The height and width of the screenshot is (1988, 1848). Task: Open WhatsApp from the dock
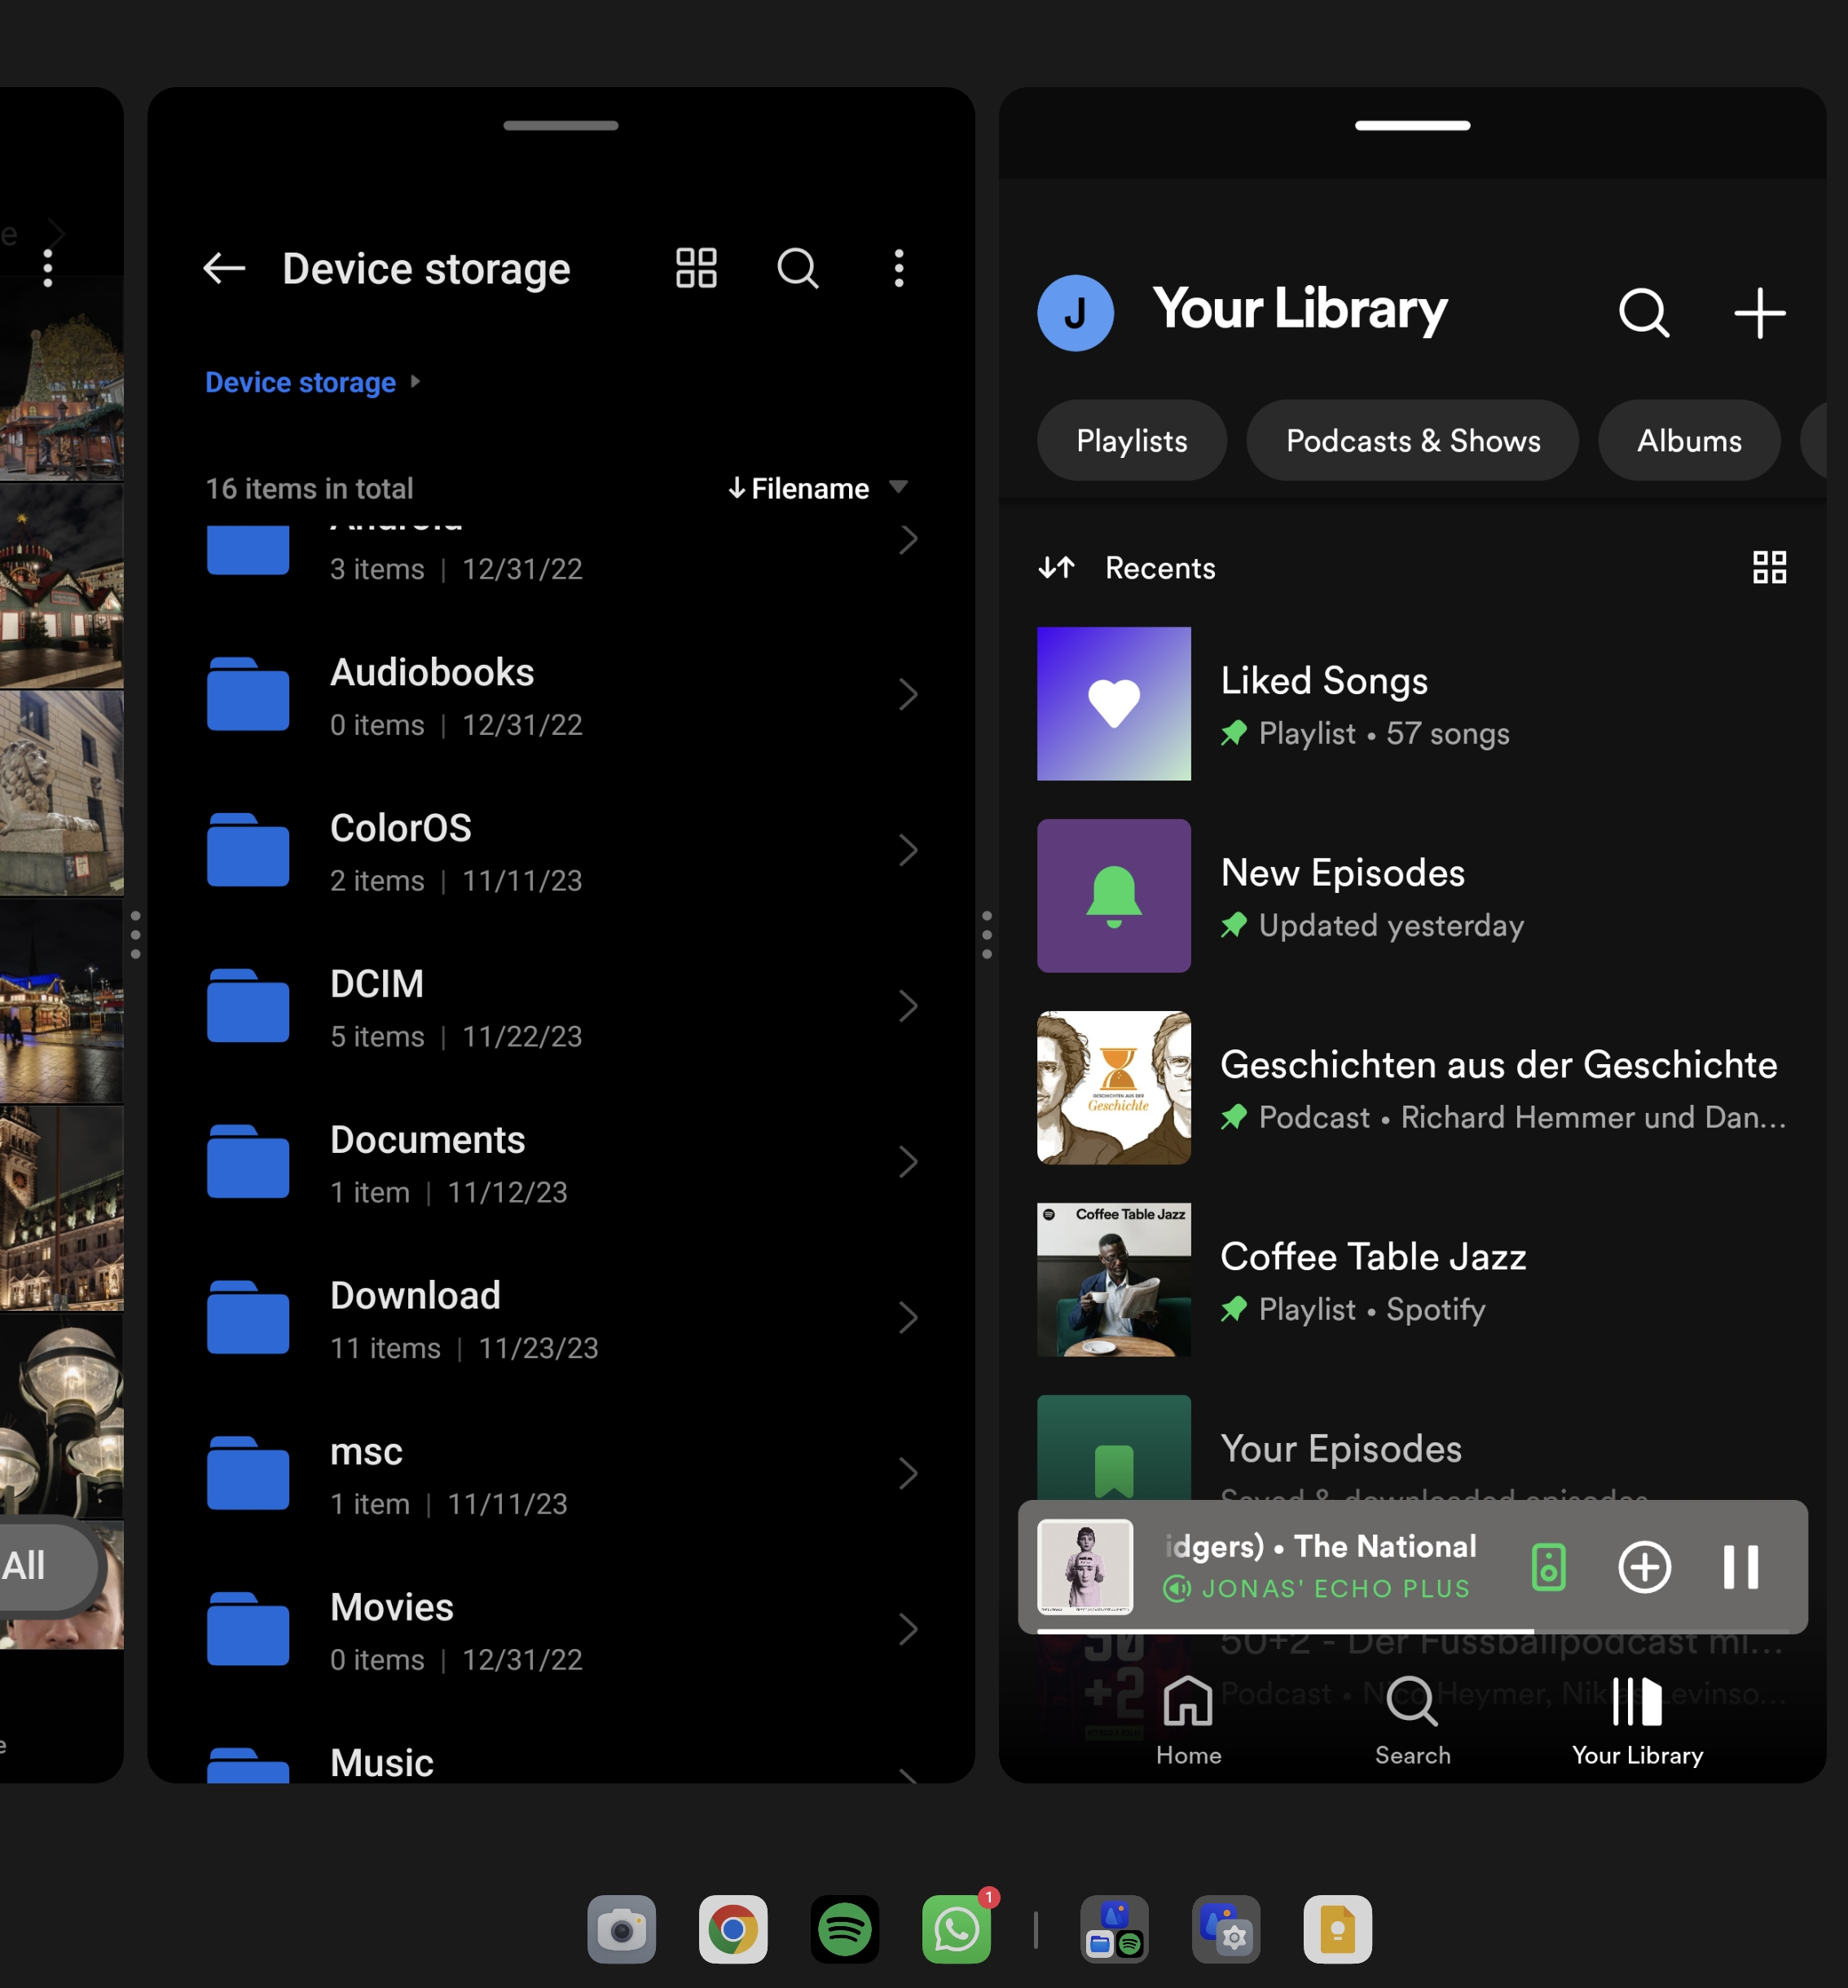click(956, 1929)
